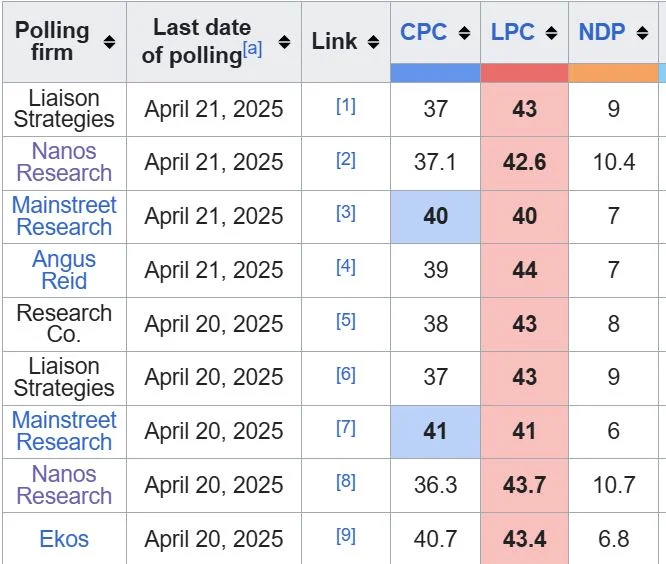Open Angus Reid polling firm page
666x564 pixels.
coord(64,270)
